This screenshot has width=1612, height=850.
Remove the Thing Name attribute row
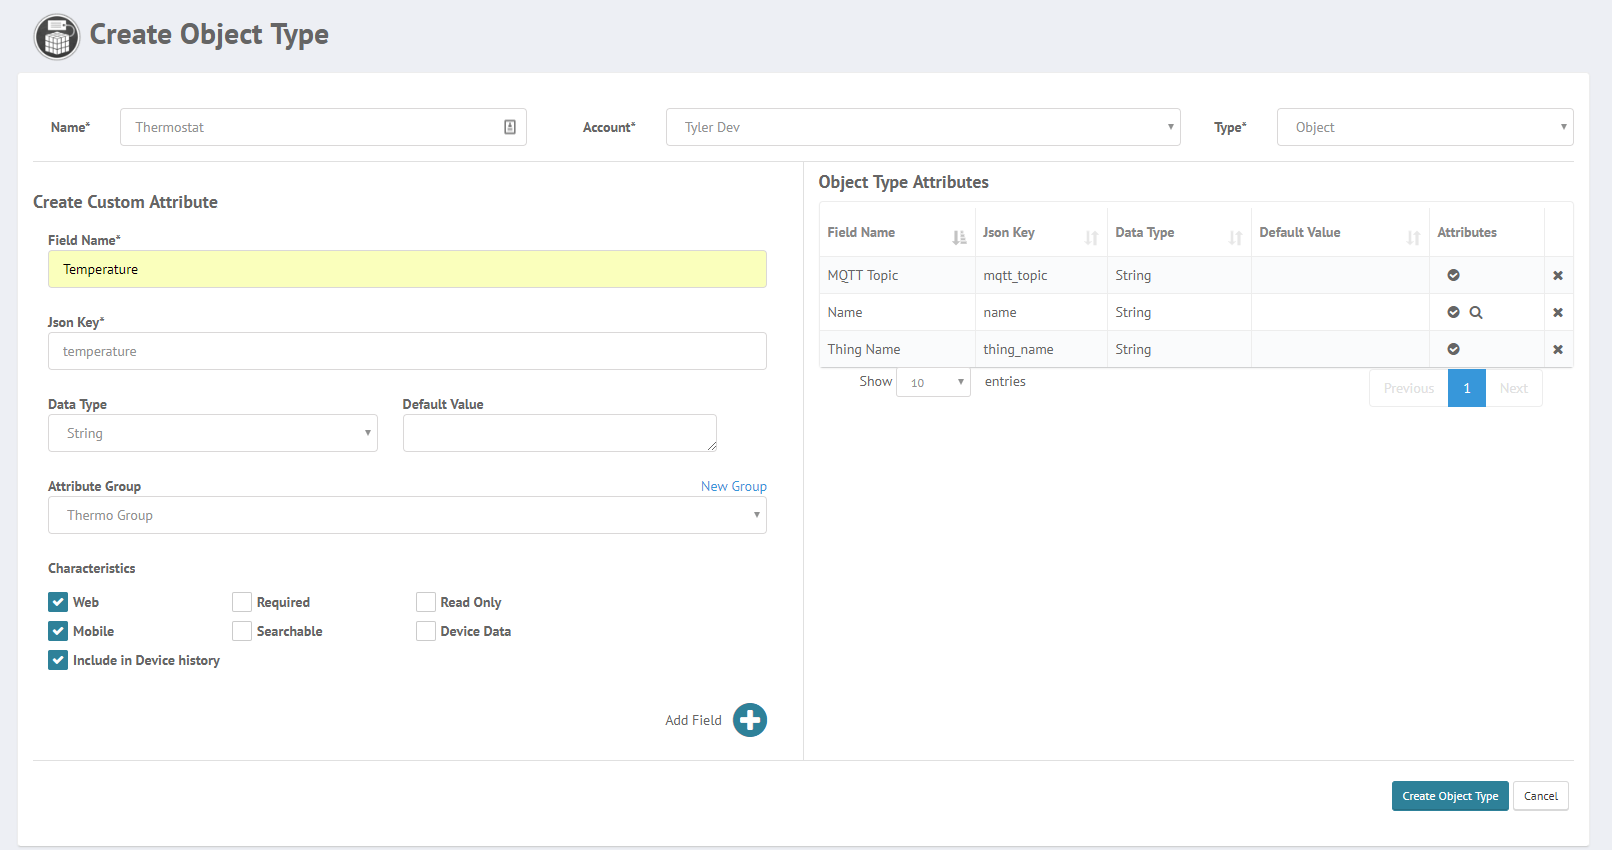(1557, 349)
